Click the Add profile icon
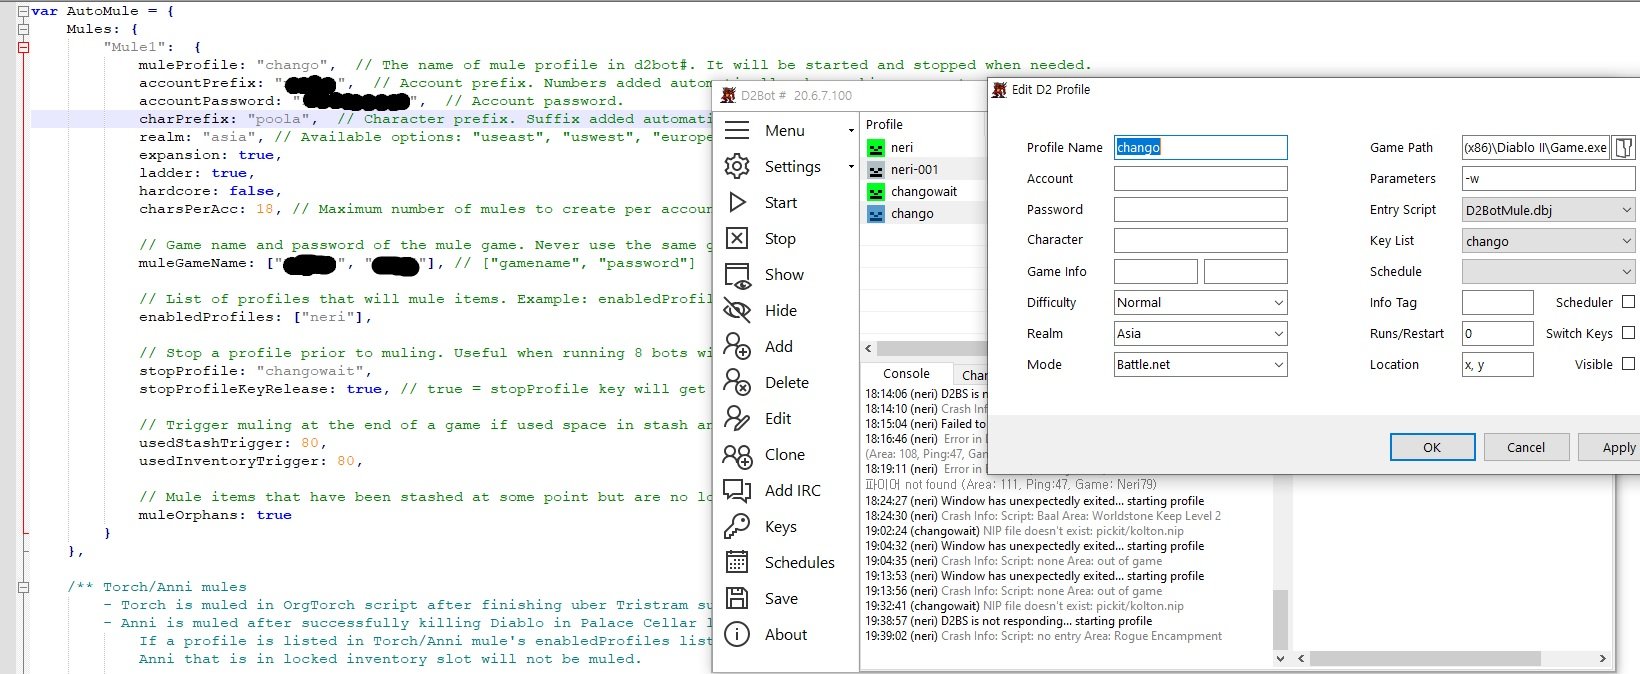This screenshot has height=674, width=1640. [x=737, y=347]
